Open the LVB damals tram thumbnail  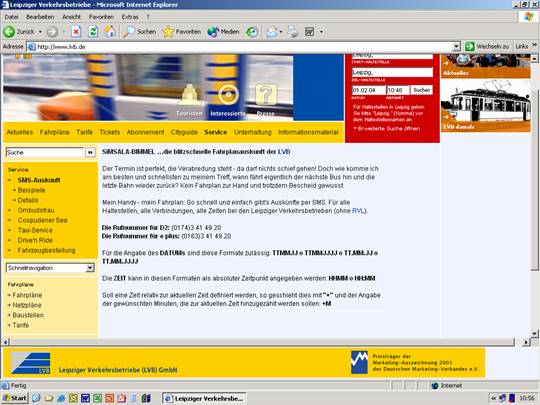486,106
